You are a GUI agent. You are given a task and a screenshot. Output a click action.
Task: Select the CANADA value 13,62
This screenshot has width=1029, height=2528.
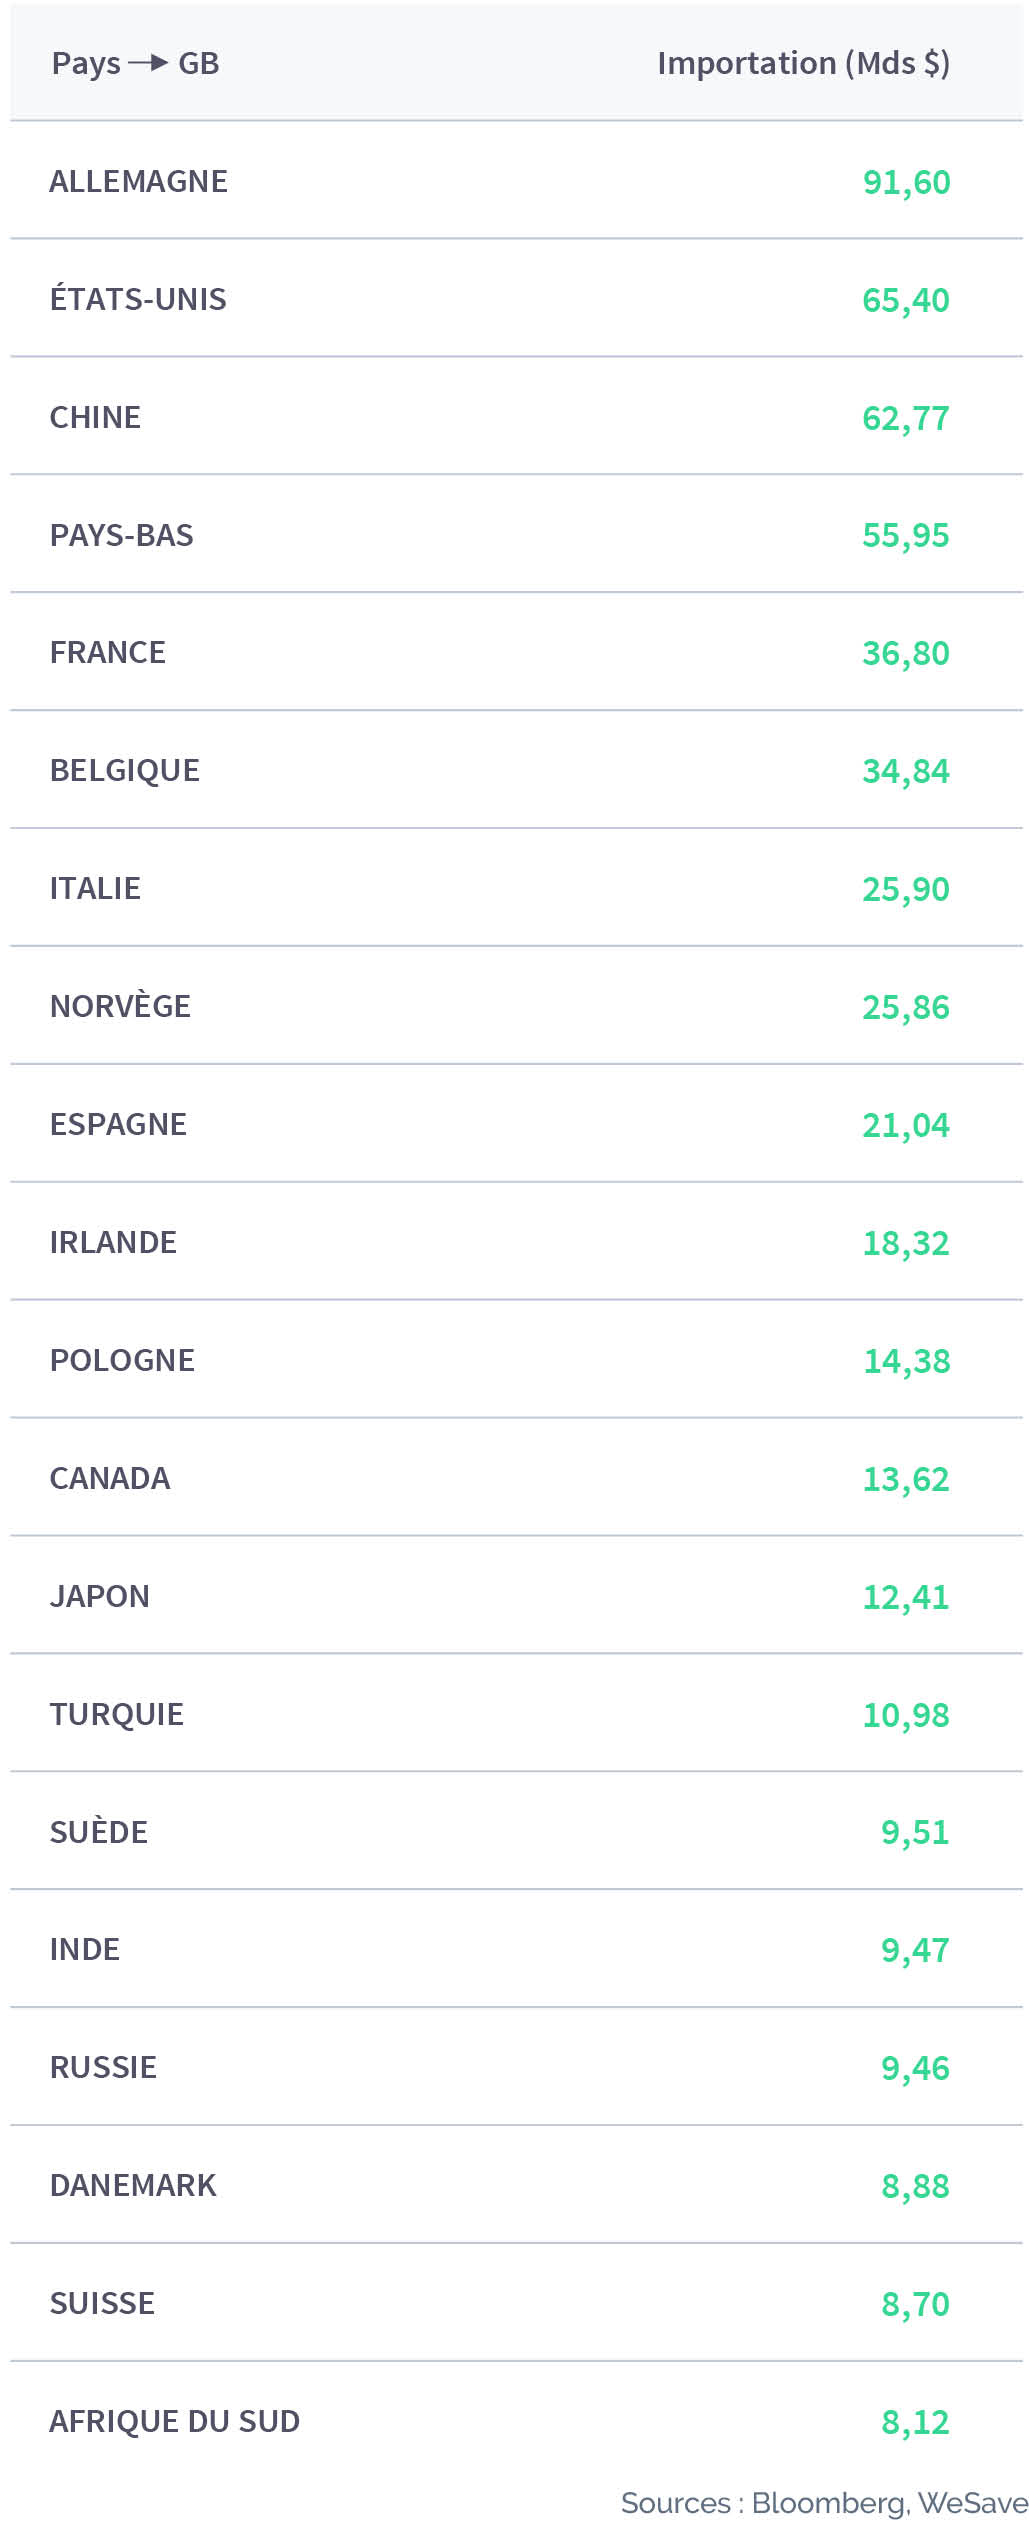click(906, 1479)
